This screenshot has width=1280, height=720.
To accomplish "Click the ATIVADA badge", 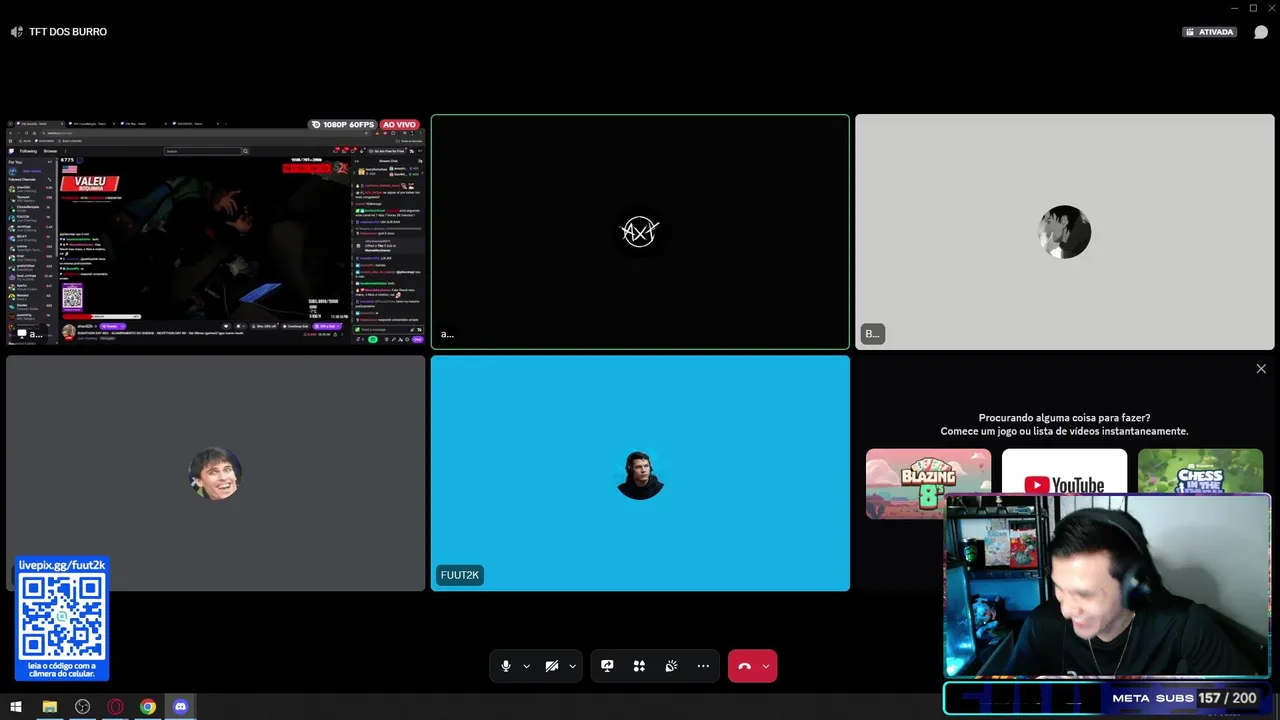I will pyautogui.click(x=1210, y=32).
